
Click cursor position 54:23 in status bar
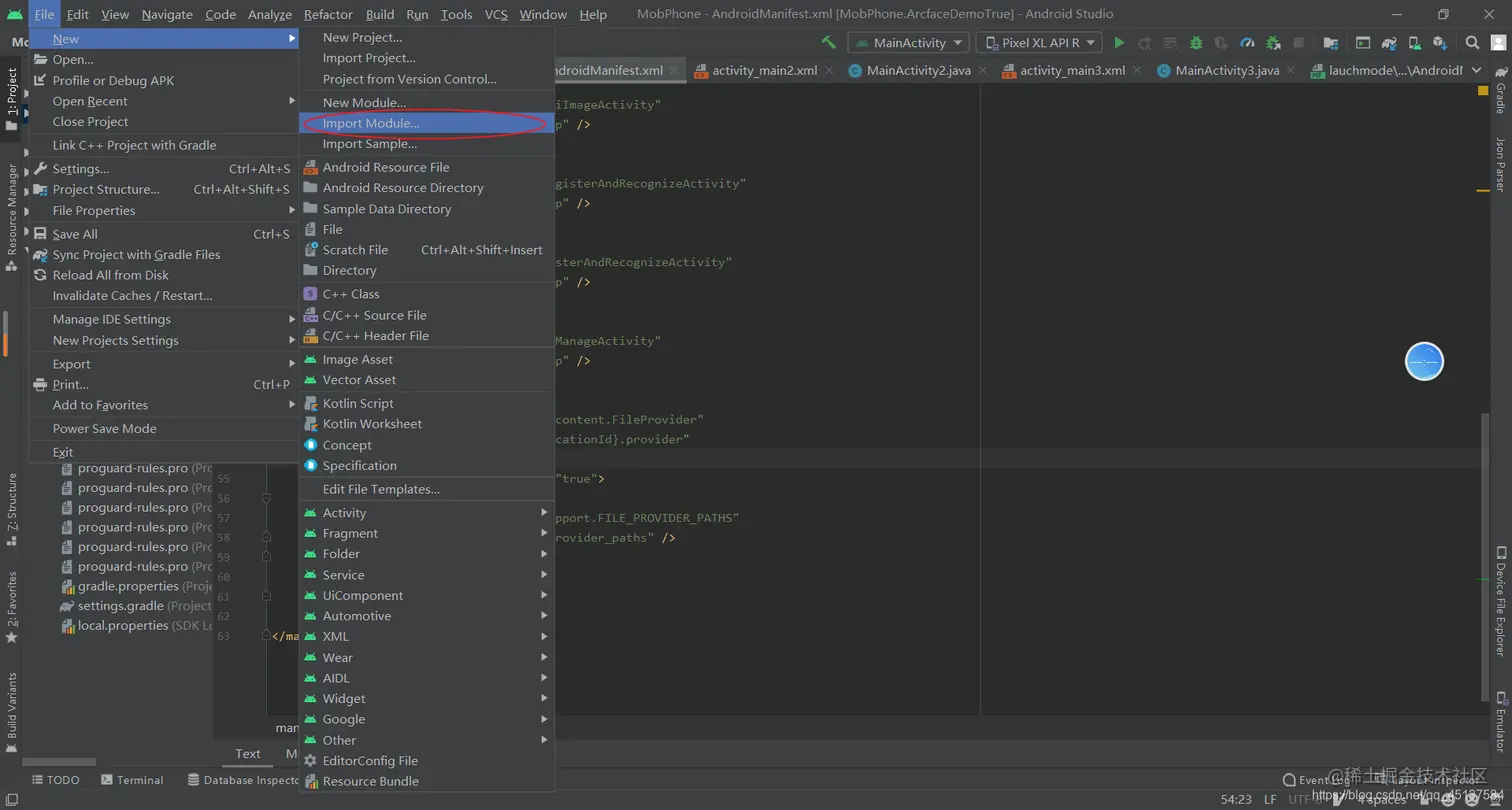[x=1237, y=800]
